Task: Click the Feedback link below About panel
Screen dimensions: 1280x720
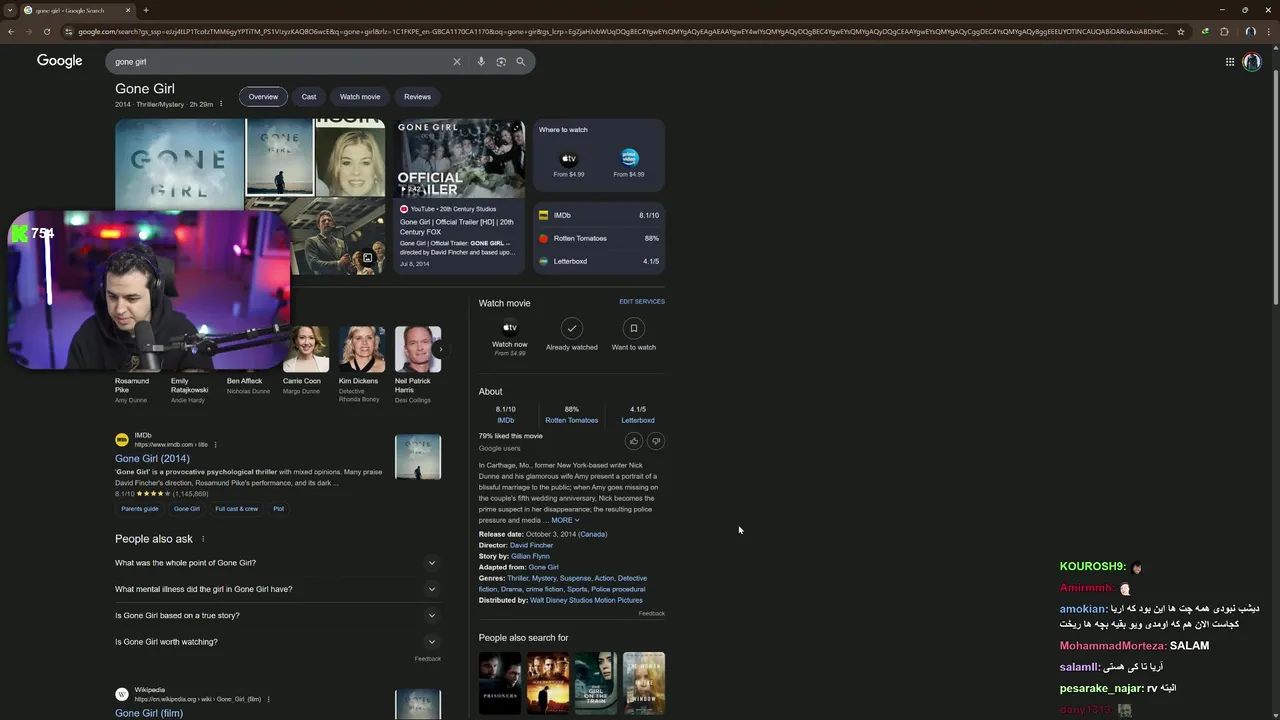Action: tap(652, 613)
